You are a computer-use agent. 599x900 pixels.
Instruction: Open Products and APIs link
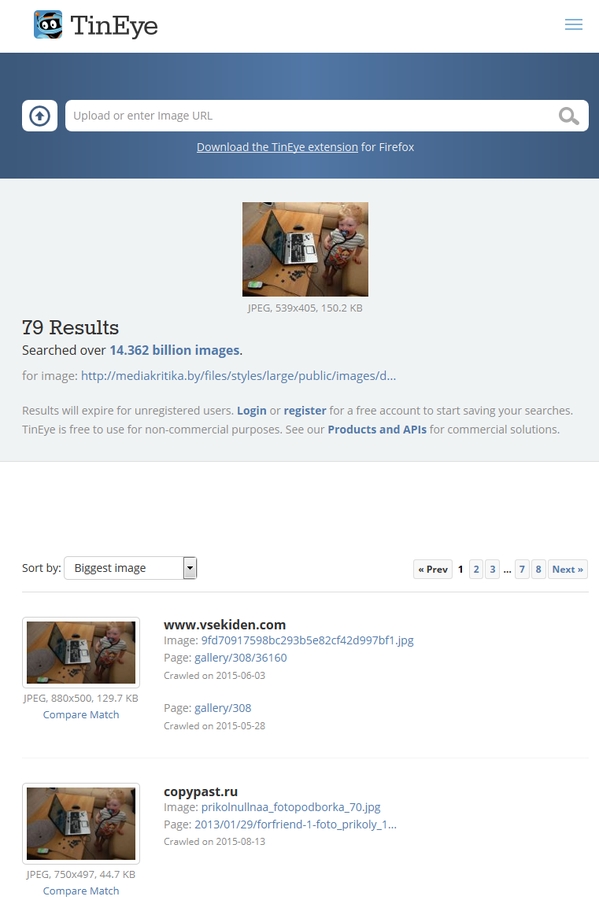pos(377,429)
